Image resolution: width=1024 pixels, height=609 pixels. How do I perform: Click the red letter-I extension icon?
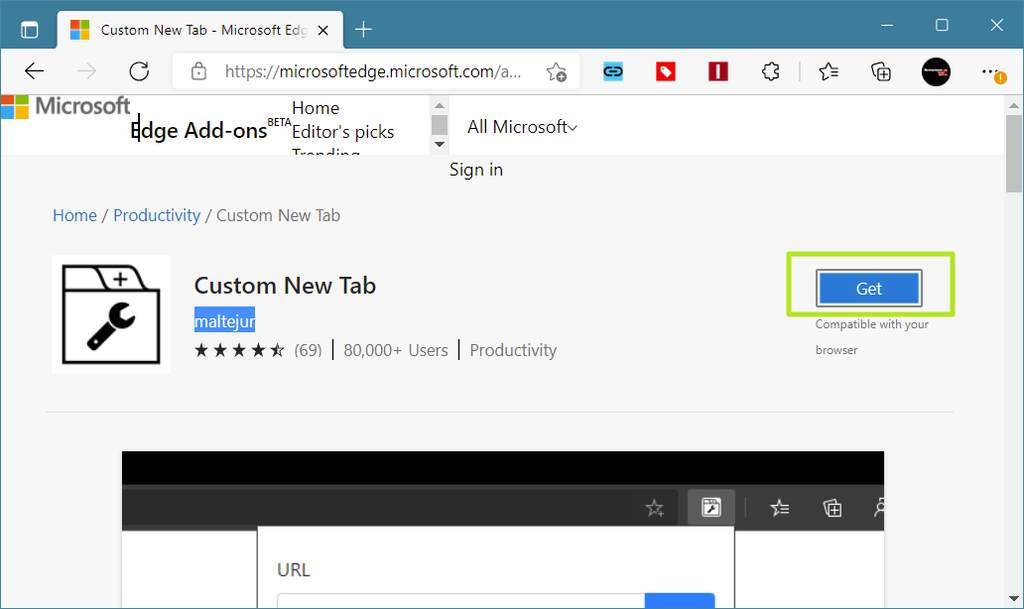point(717,71)
